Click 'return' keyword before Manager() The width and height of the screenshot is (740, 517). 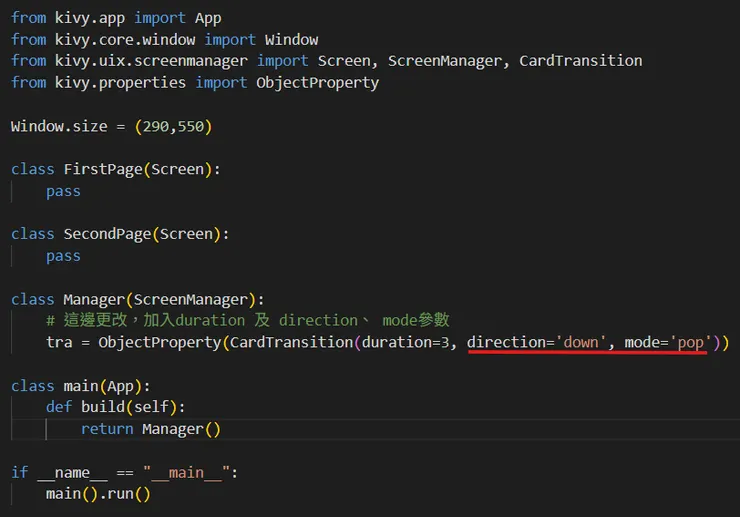[x=107, y=429]
